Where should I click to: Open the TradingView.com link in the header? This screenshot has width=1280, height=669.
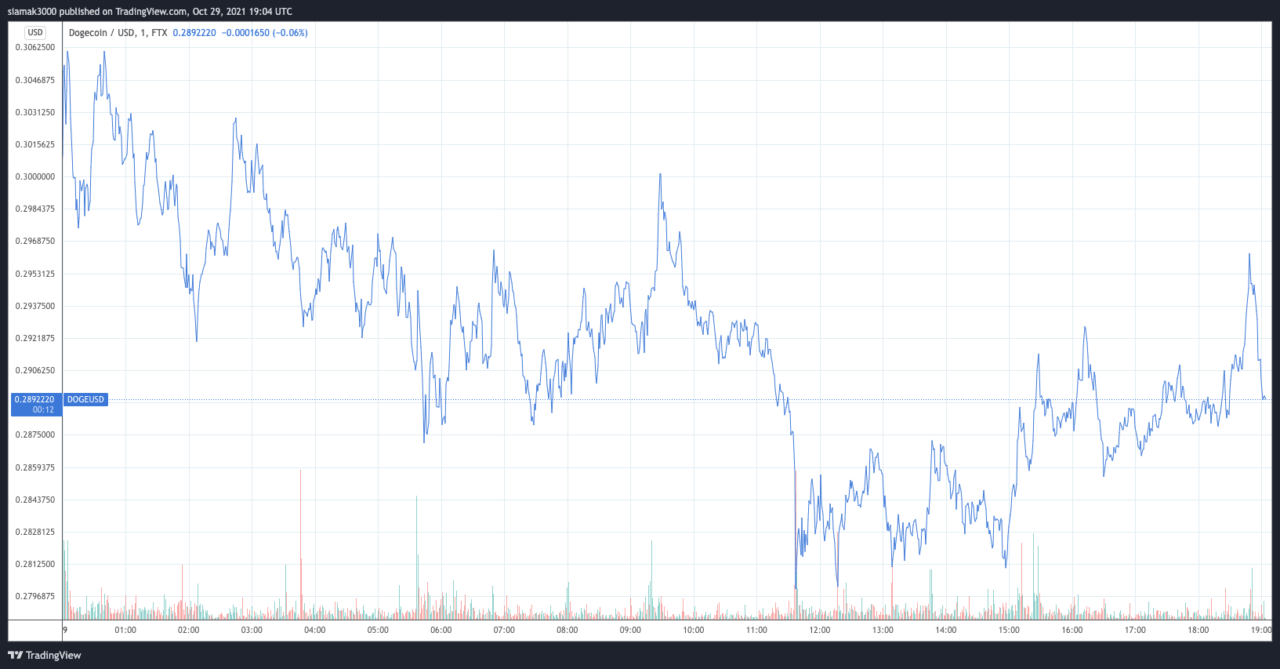pos(166,10)
